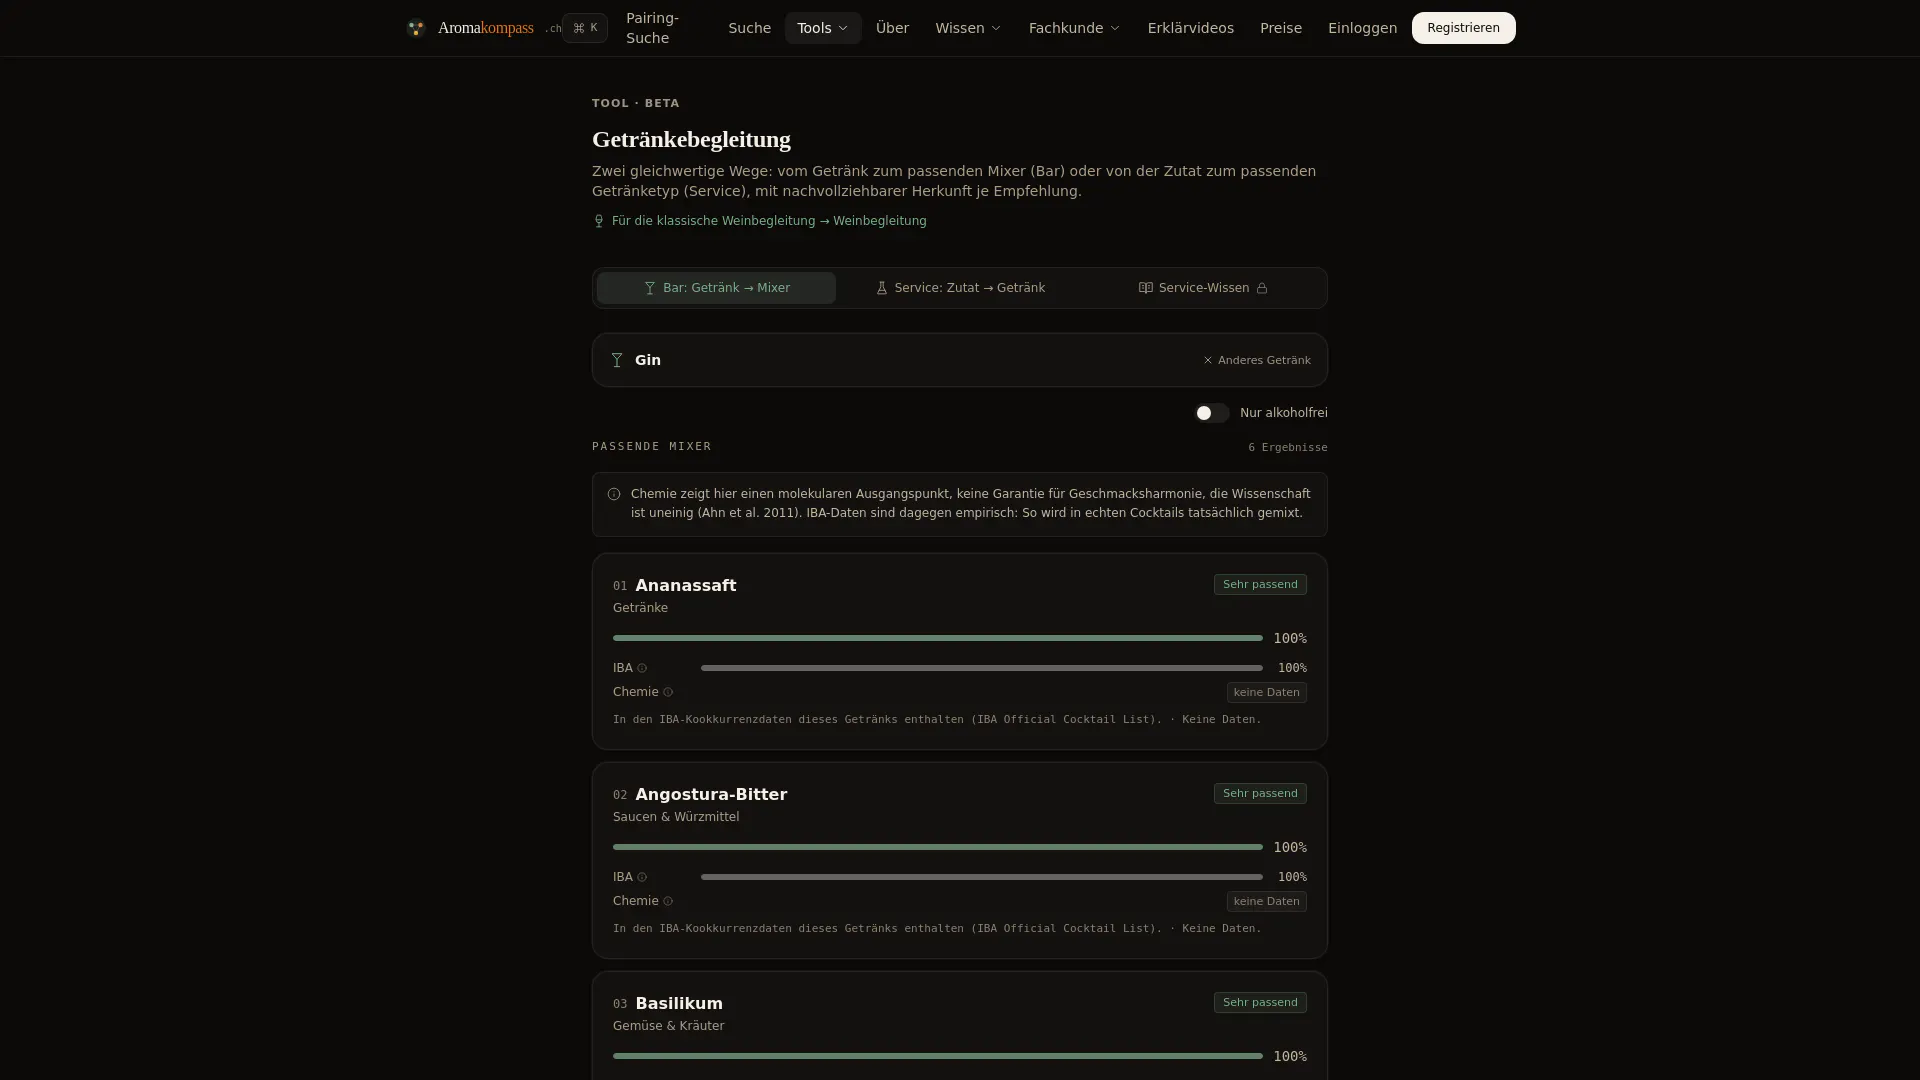Viewport: 1920px width, 1080px height.
Task: Expand the Wissen dropdown
Action: [x=968, y=28]
